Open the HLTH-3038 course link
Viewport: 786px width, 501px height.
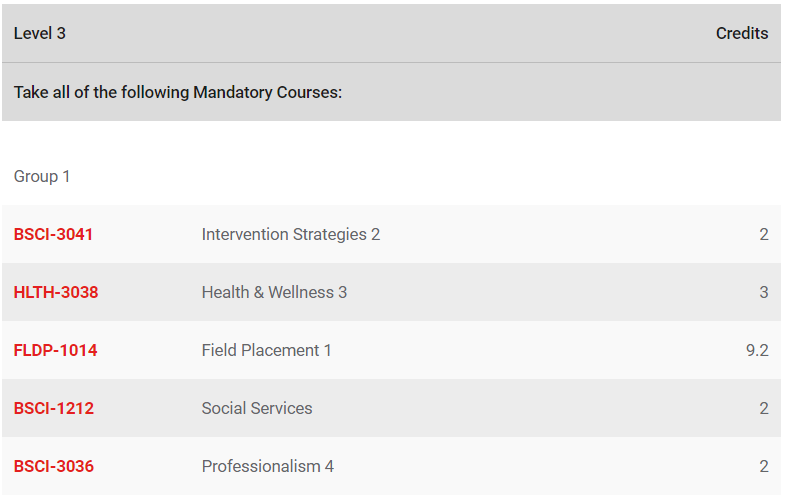[x=56, y=293]
